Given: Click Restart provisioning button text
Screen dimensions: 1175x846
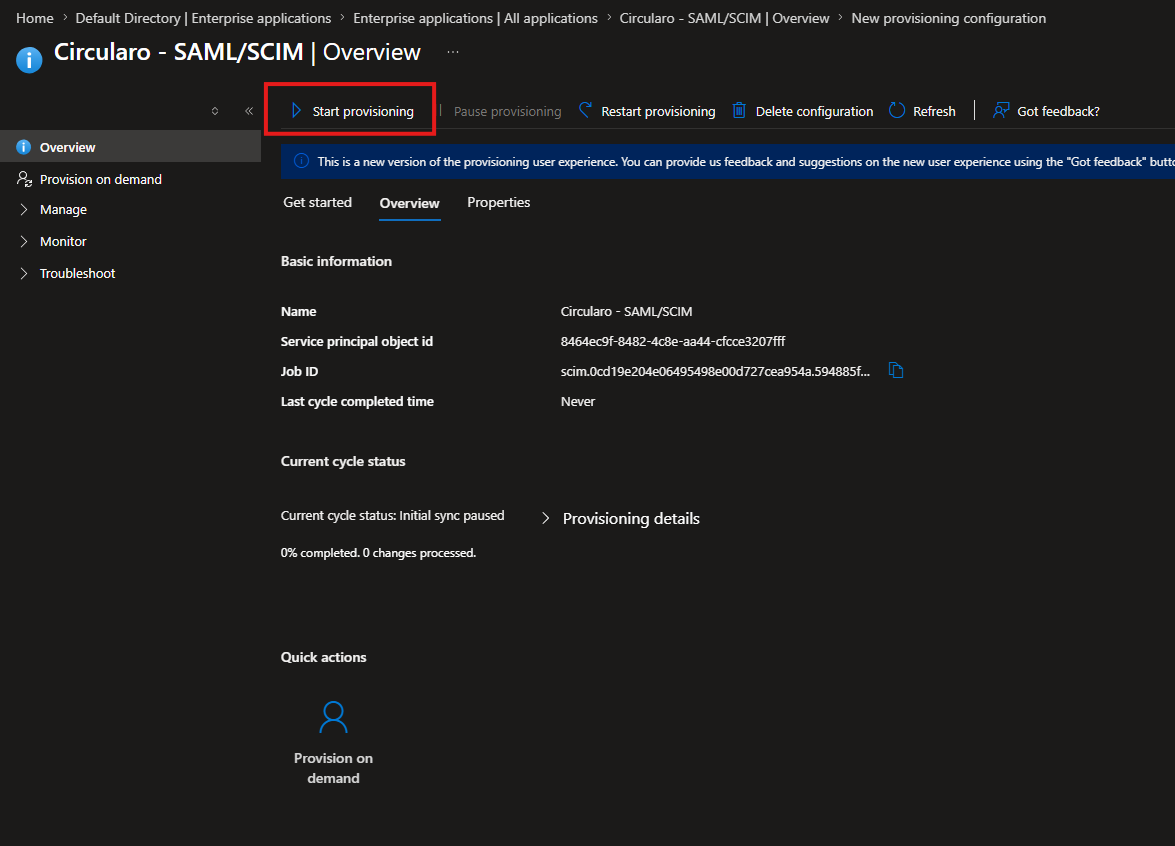Looking at the screenshot, I should coord(658,112).
